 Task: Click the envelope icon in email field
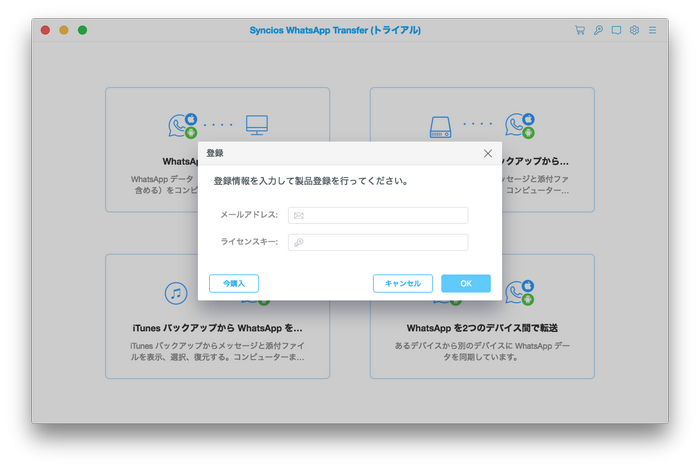299,216
